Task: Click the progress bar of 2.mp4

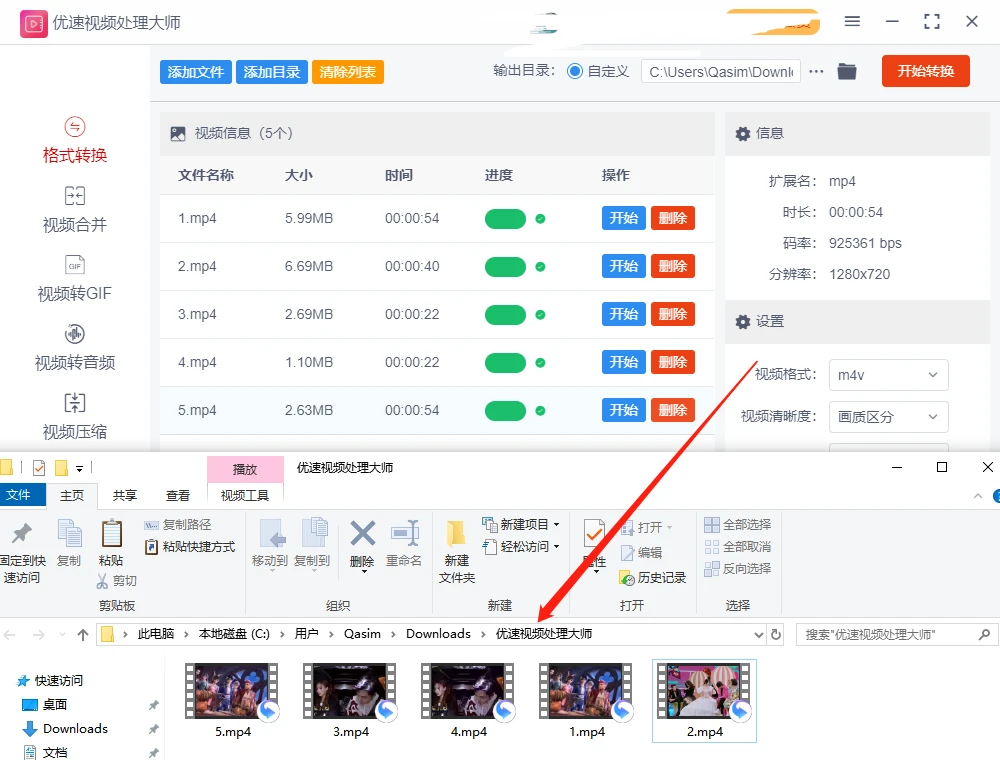Action: [505, 267]
